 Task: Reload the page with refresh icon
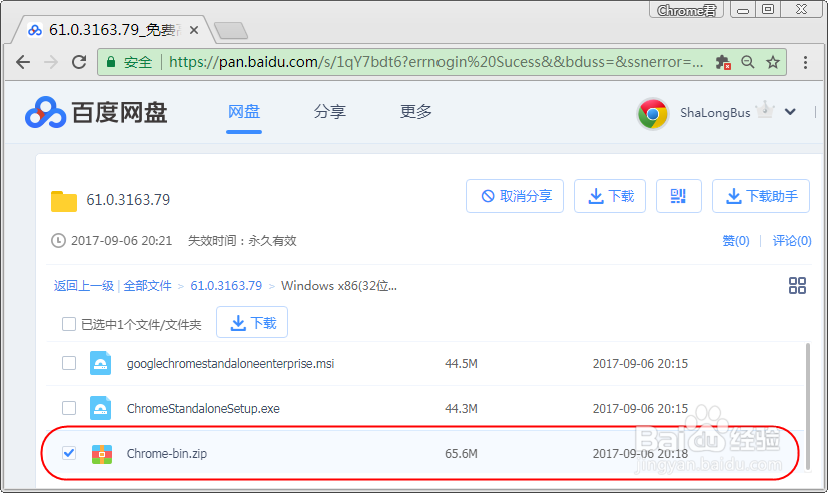[x=79, y=62]
